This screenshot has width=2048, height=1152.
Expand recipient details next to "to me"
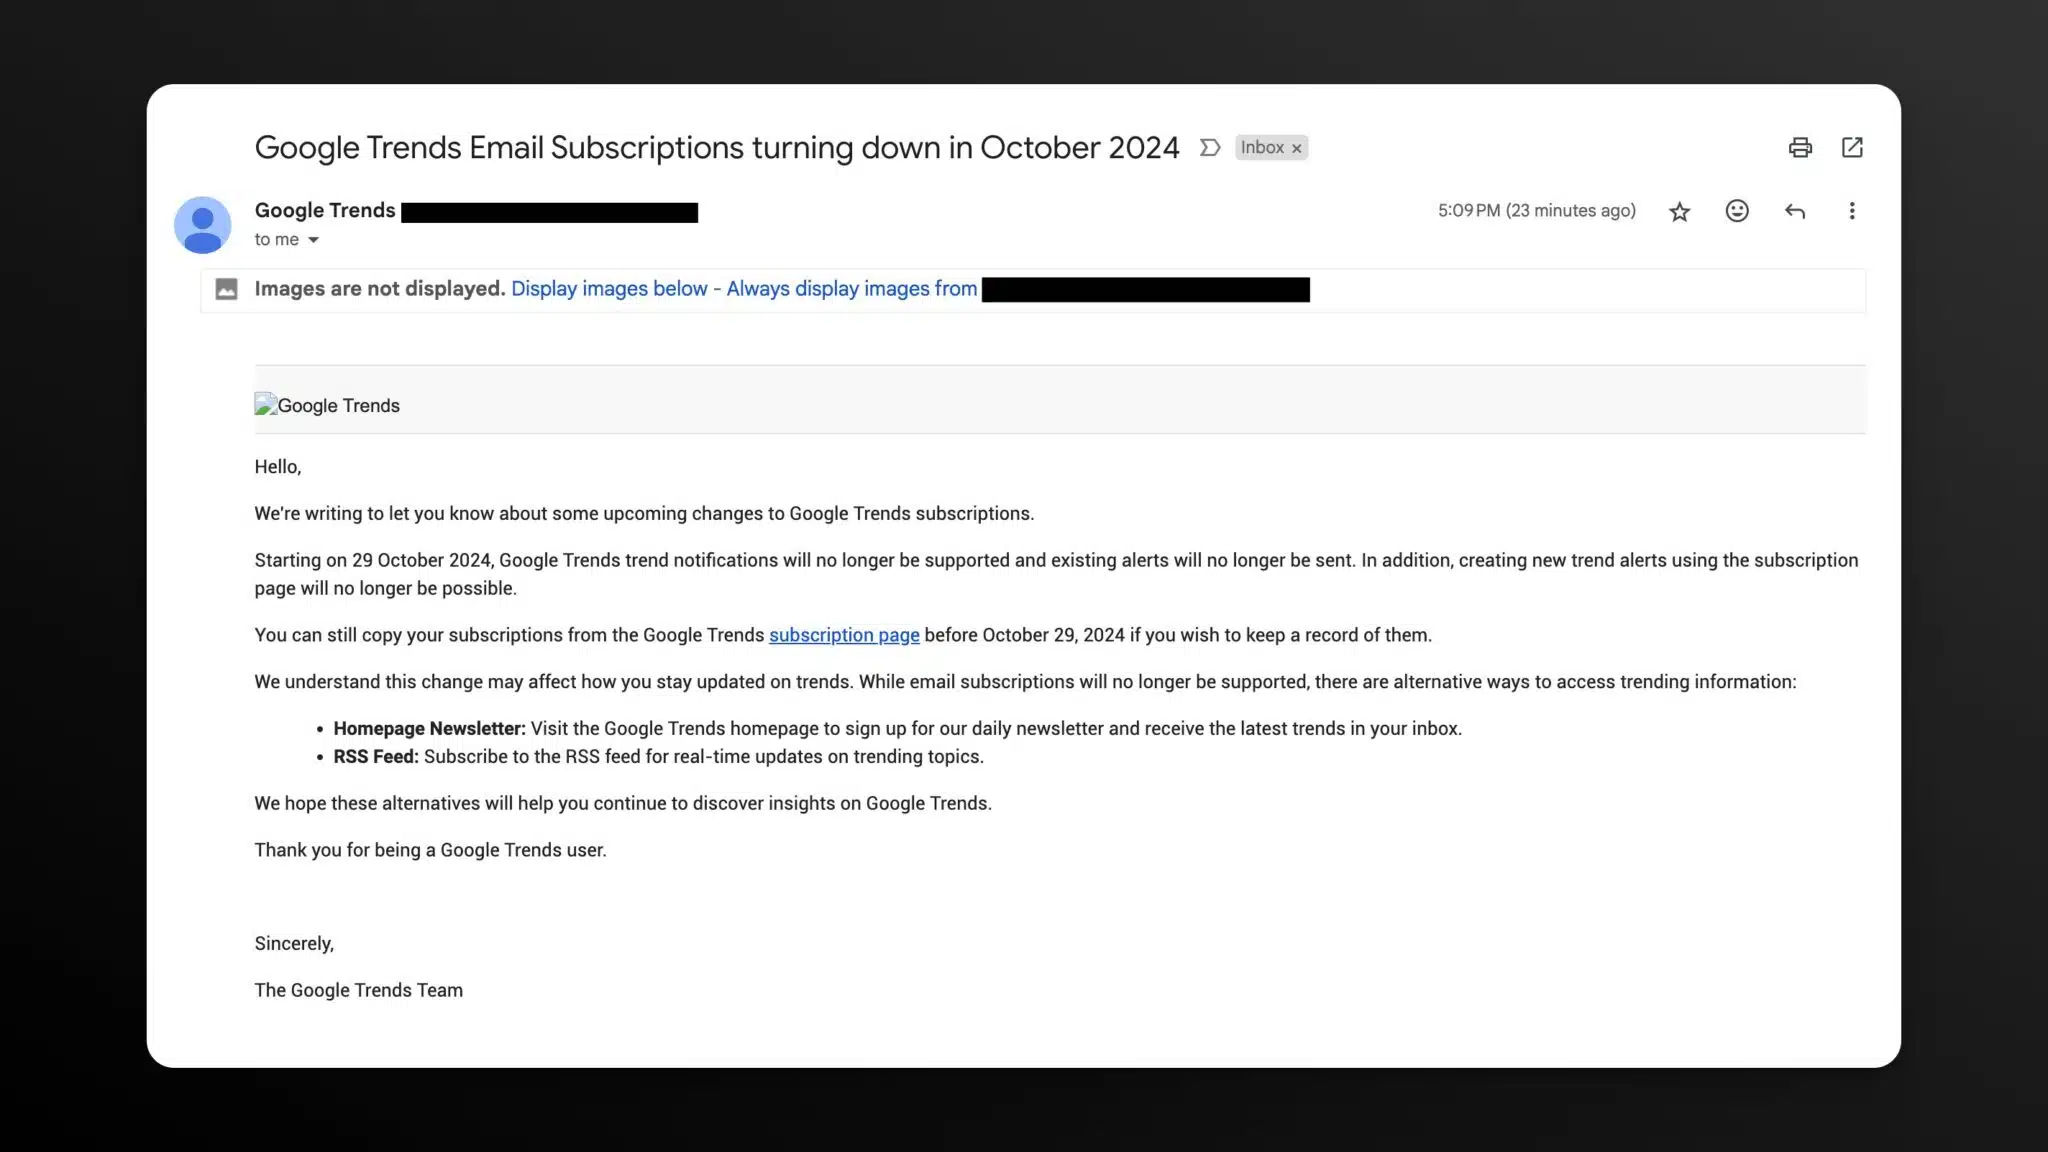point(313,240)
